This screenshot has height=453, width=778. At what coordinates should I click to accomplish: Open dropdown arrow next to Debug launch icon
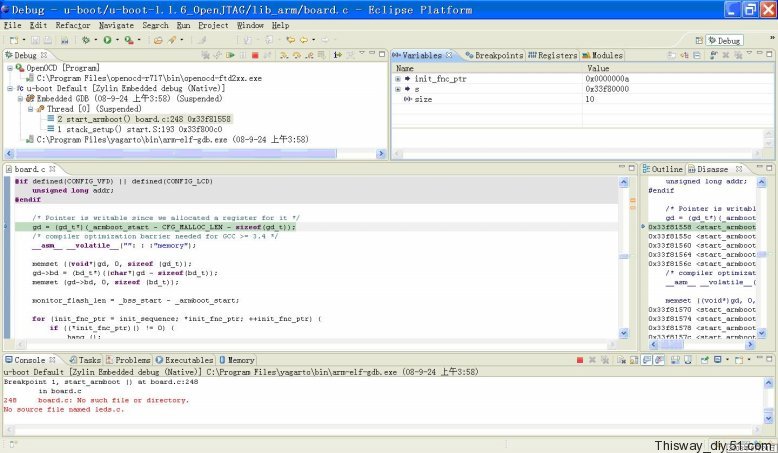tap(96, 40)
